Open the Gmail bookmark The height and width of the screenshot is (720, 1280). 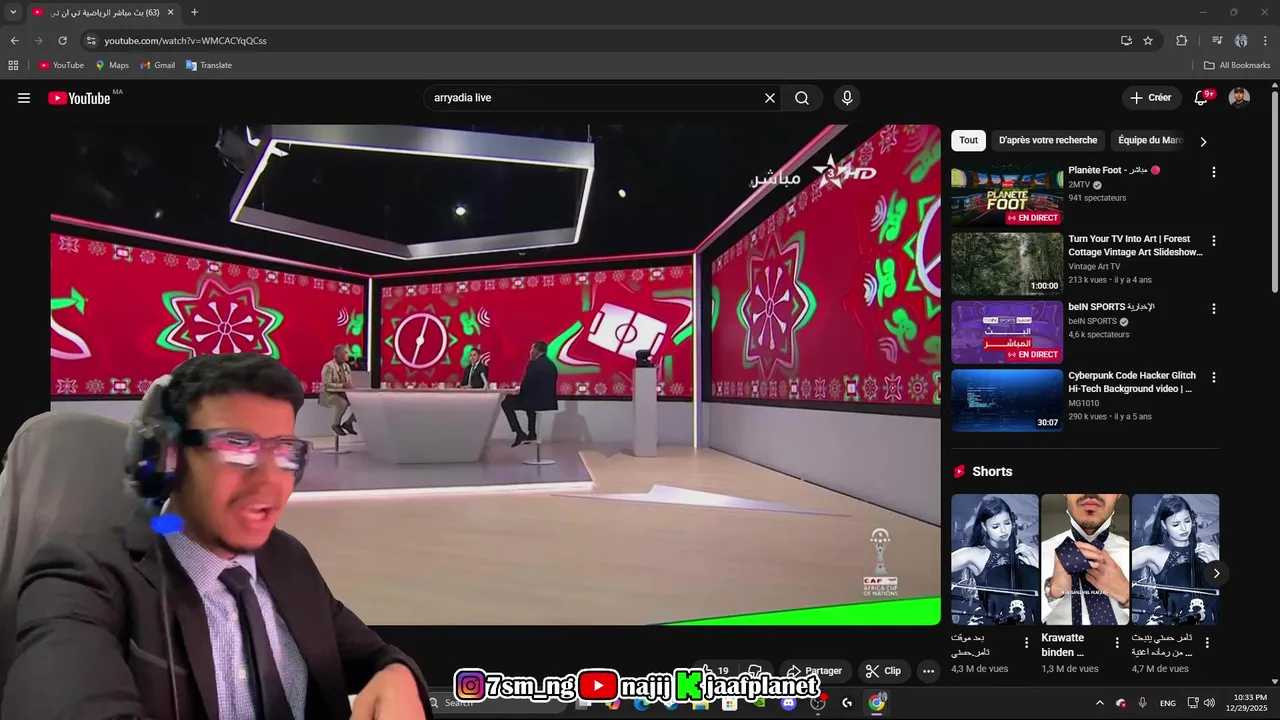(158, 65)
